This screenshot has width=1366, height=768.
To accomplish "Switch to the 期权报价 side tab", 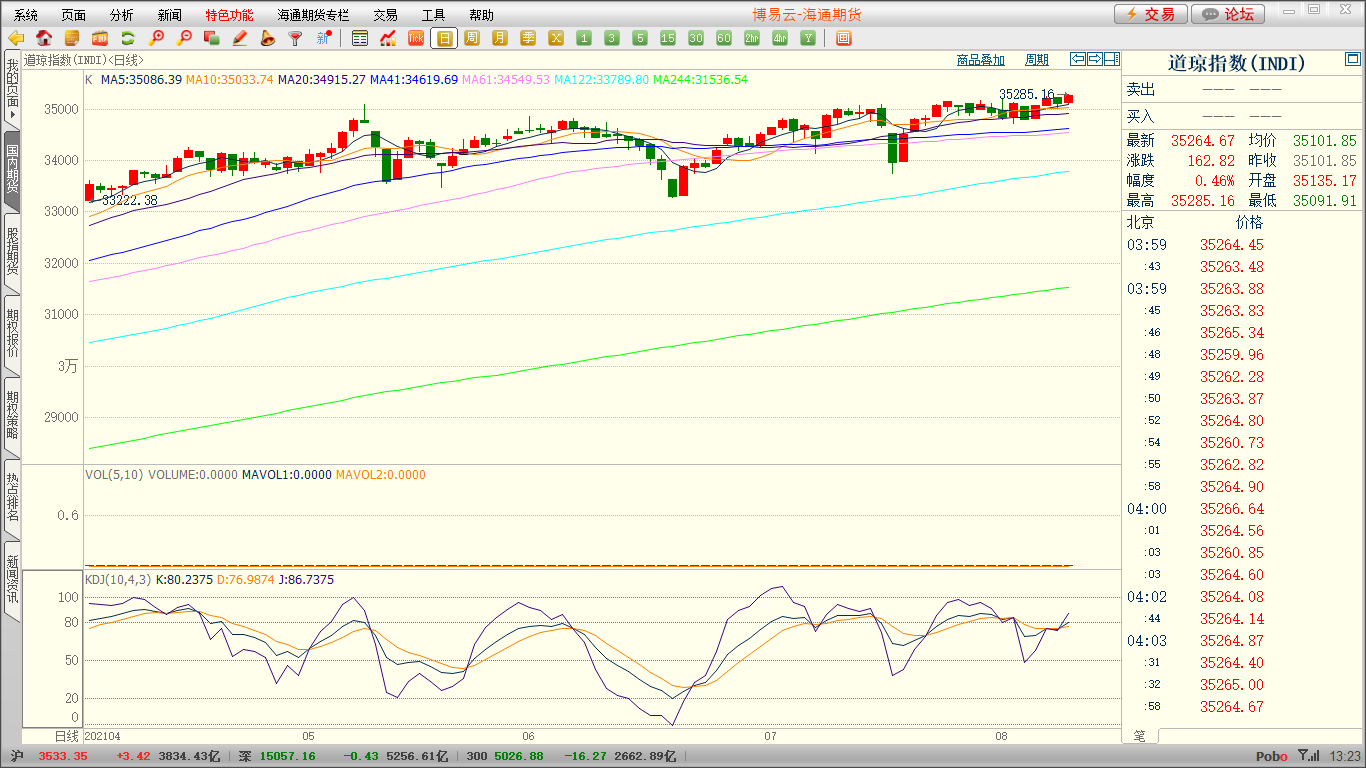I will (x=12, y=334).
